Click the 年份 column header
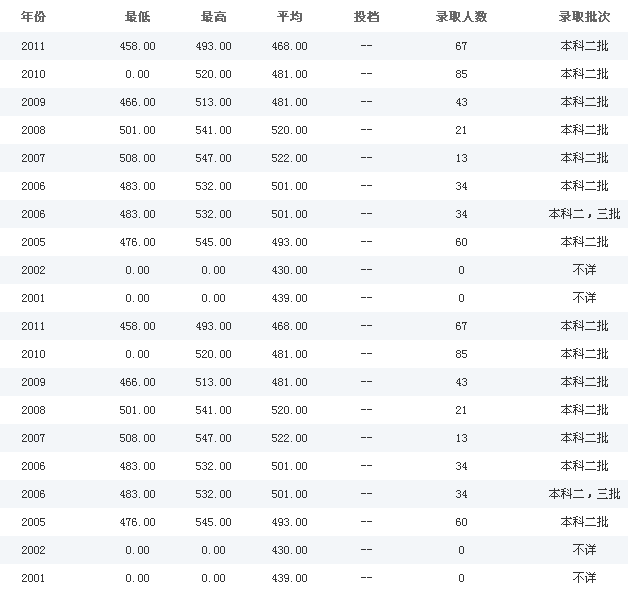This screenshot has width=628, height=604. tap(33, 18)
